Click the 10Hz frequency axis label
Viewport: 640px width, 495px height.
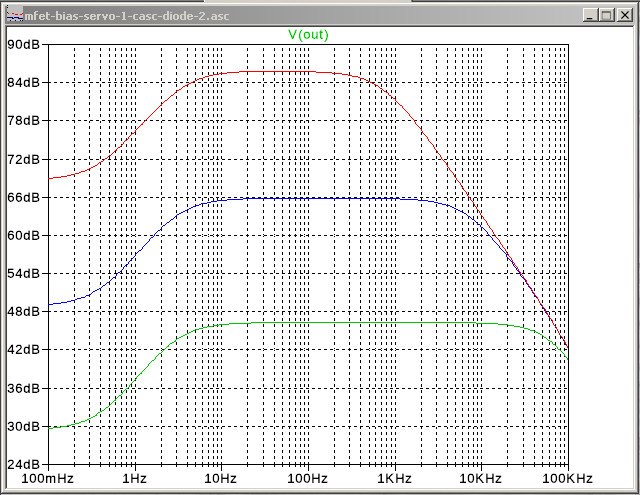click(x=220, y=478)
